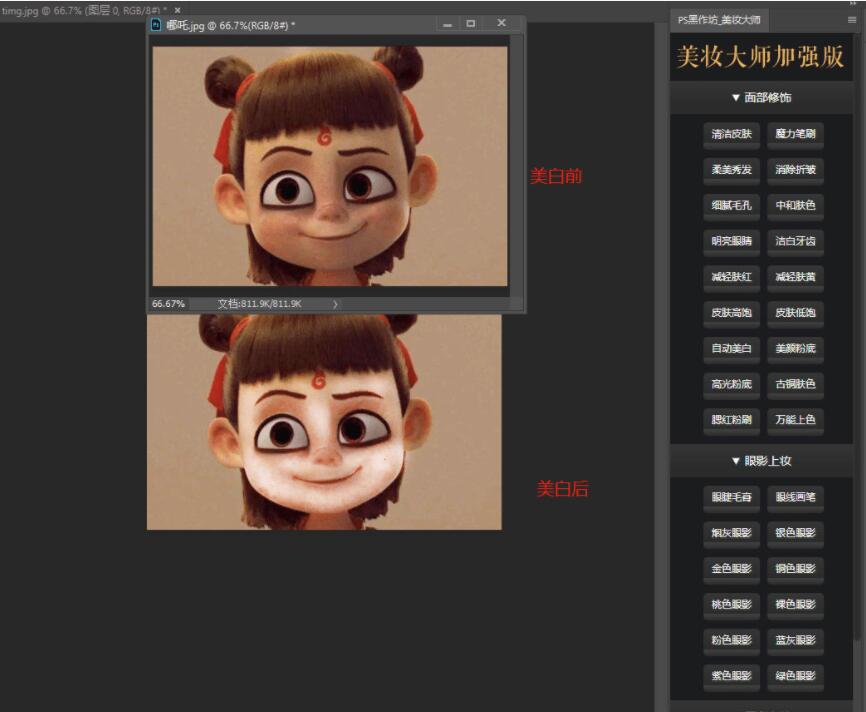Screen dimensions: 866x712
Task: Click the 66.67% zoom level field
Action: click(x=169, y=303)
